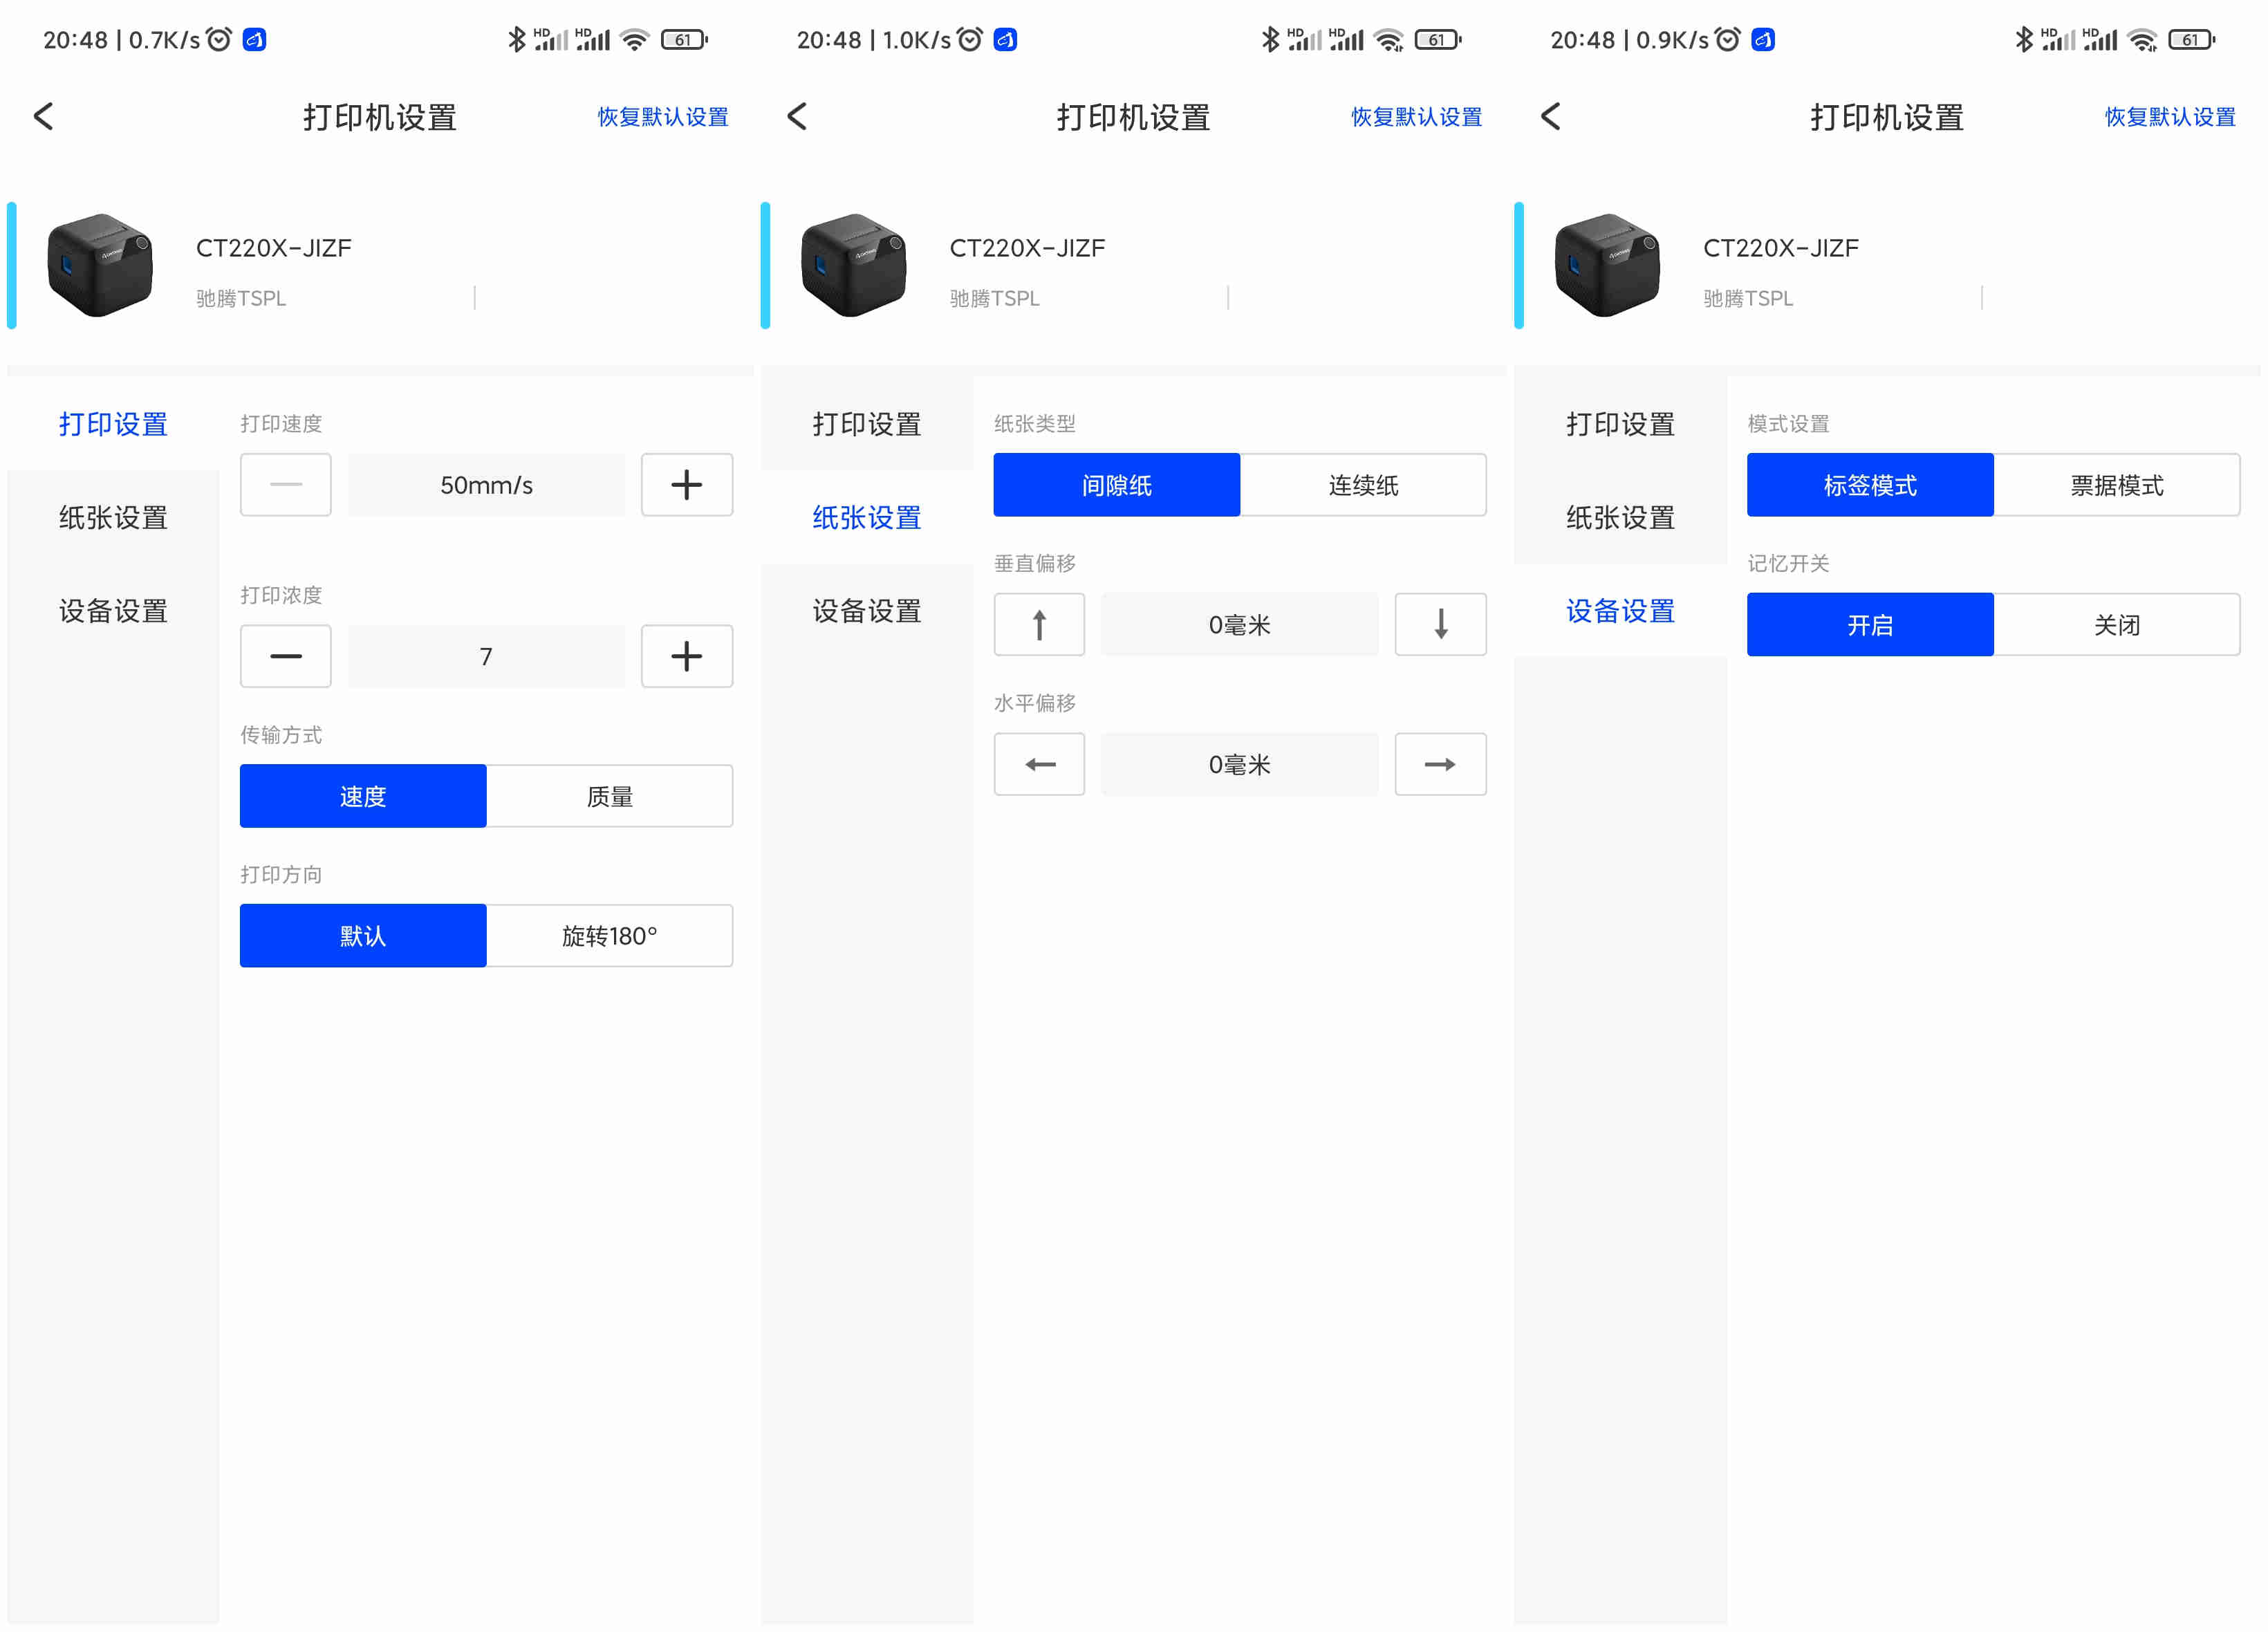Tap the 50mm/s print speed value field
The height and width of the screenshot is (1632, 2268).
(486, 485)
